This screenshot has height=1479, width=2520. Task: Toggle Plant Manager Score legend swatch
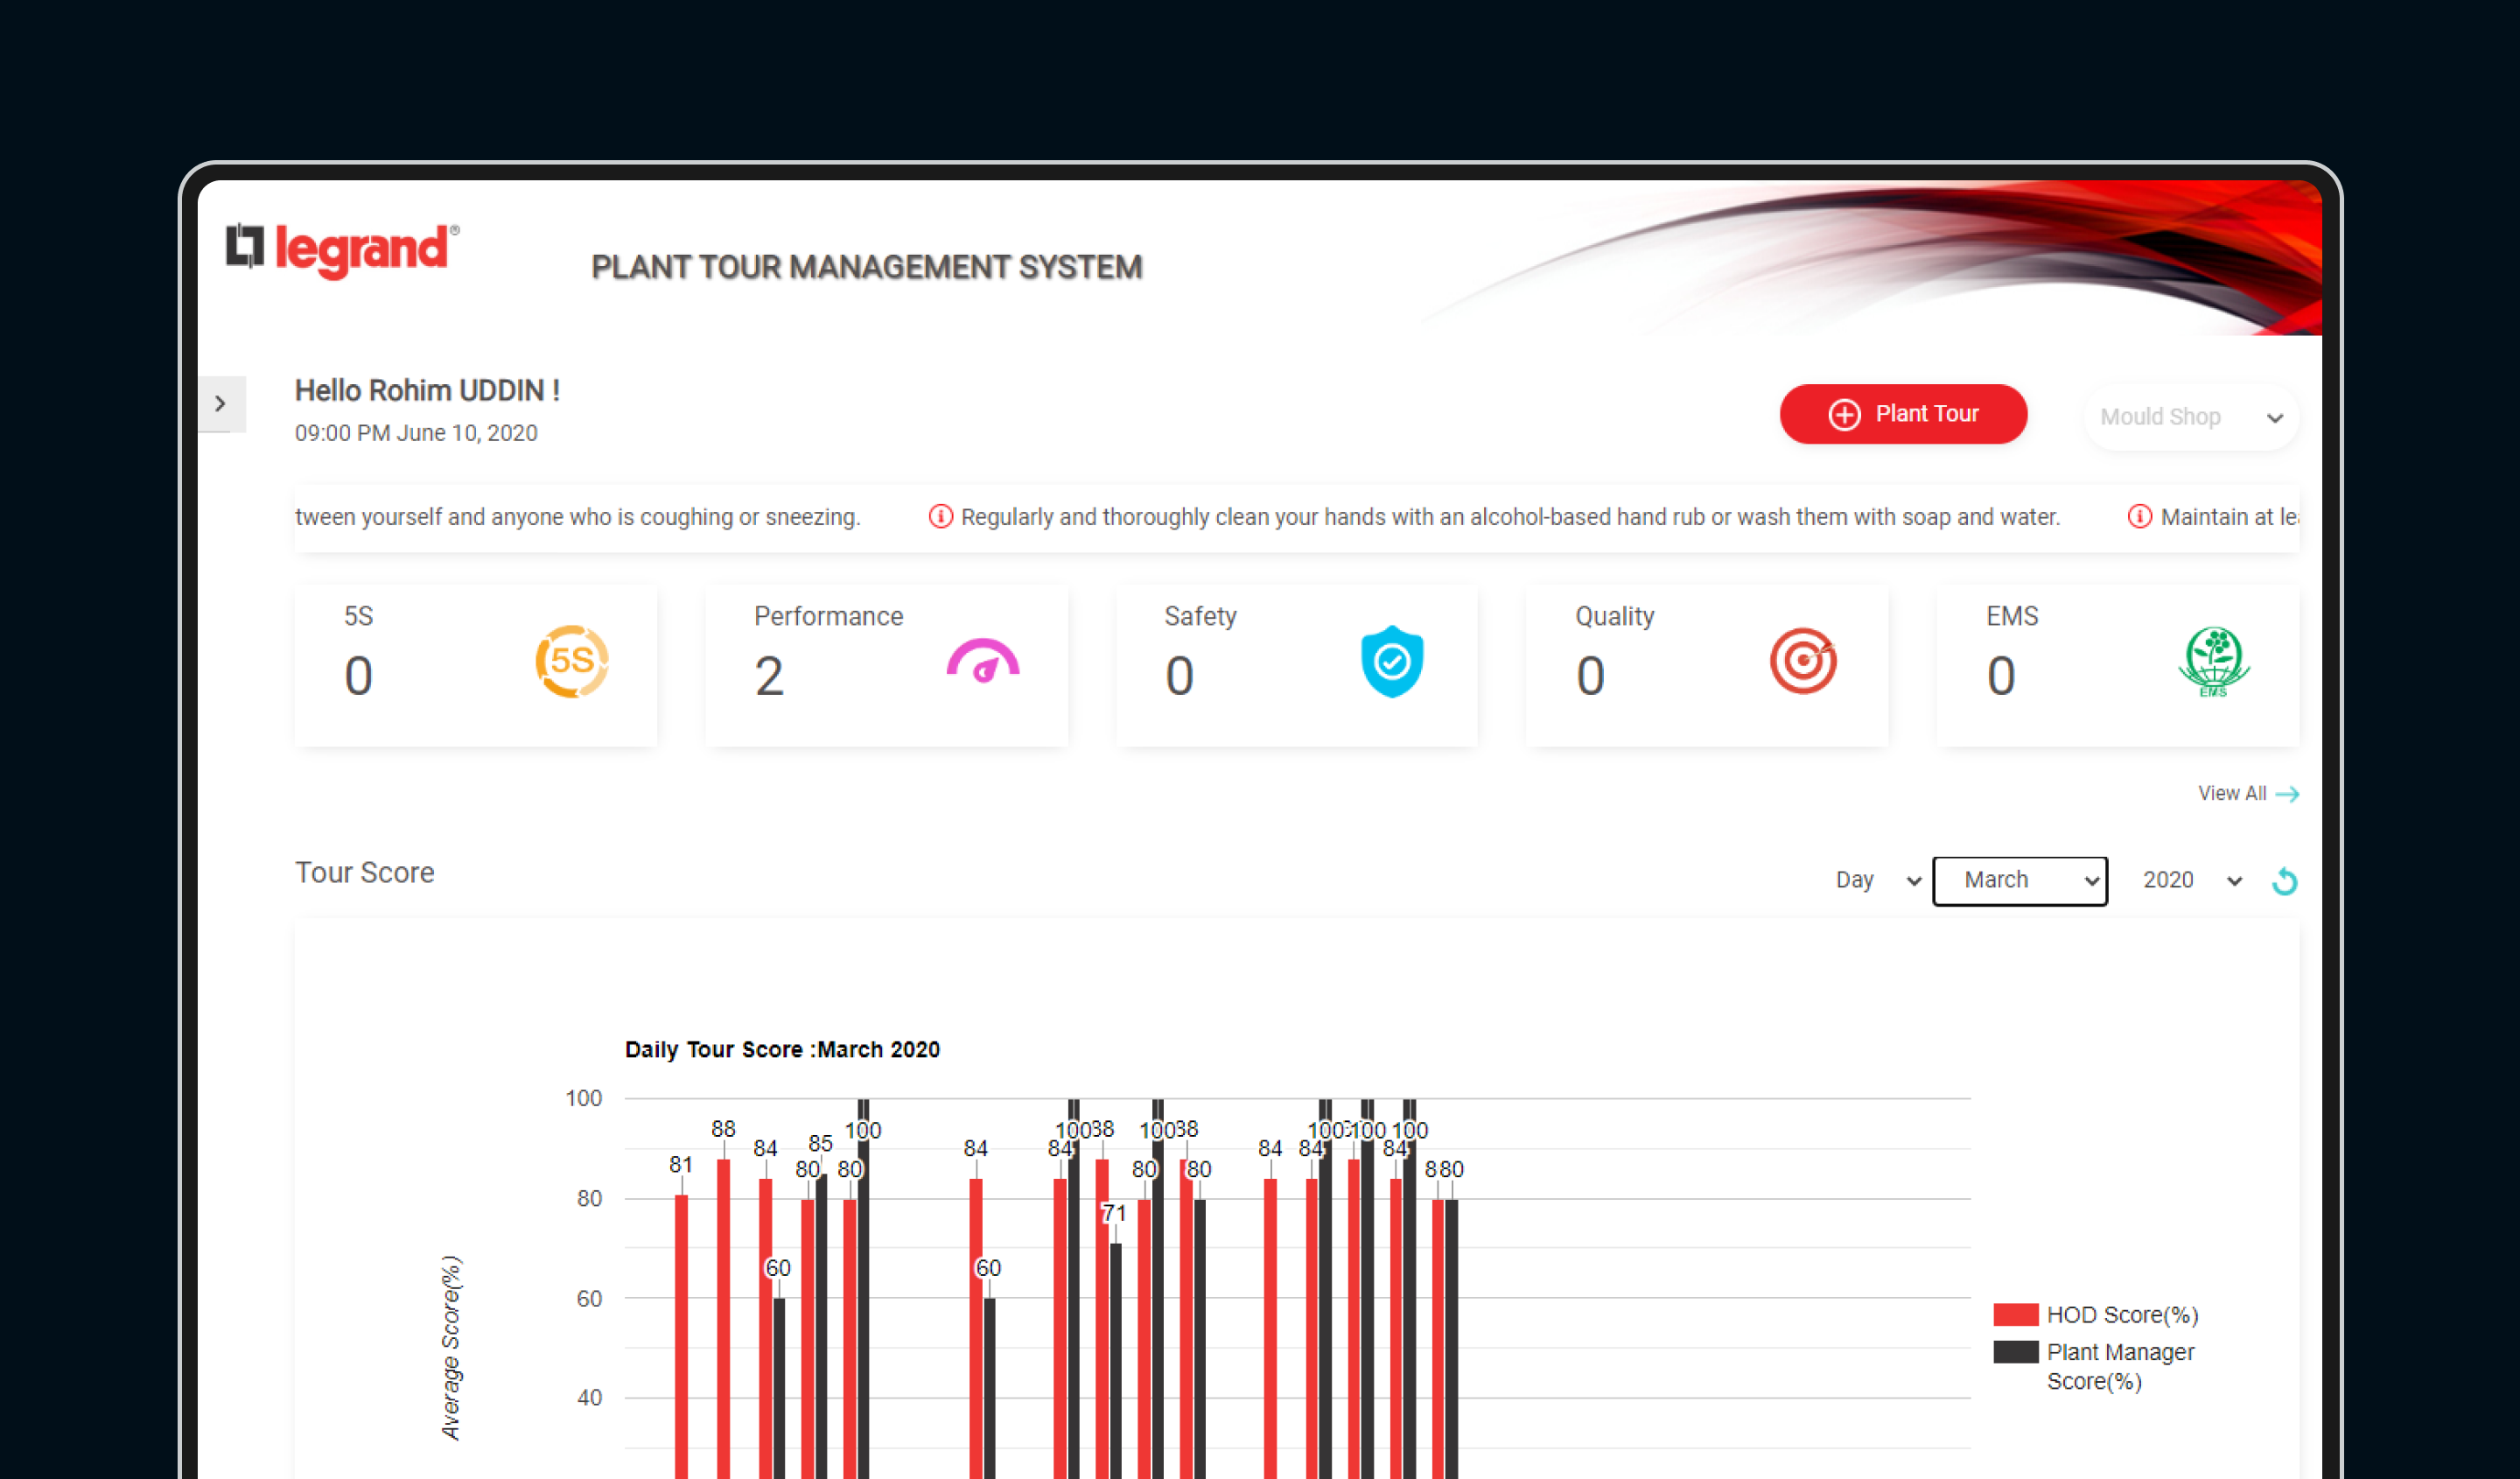pos(2015,1352)
